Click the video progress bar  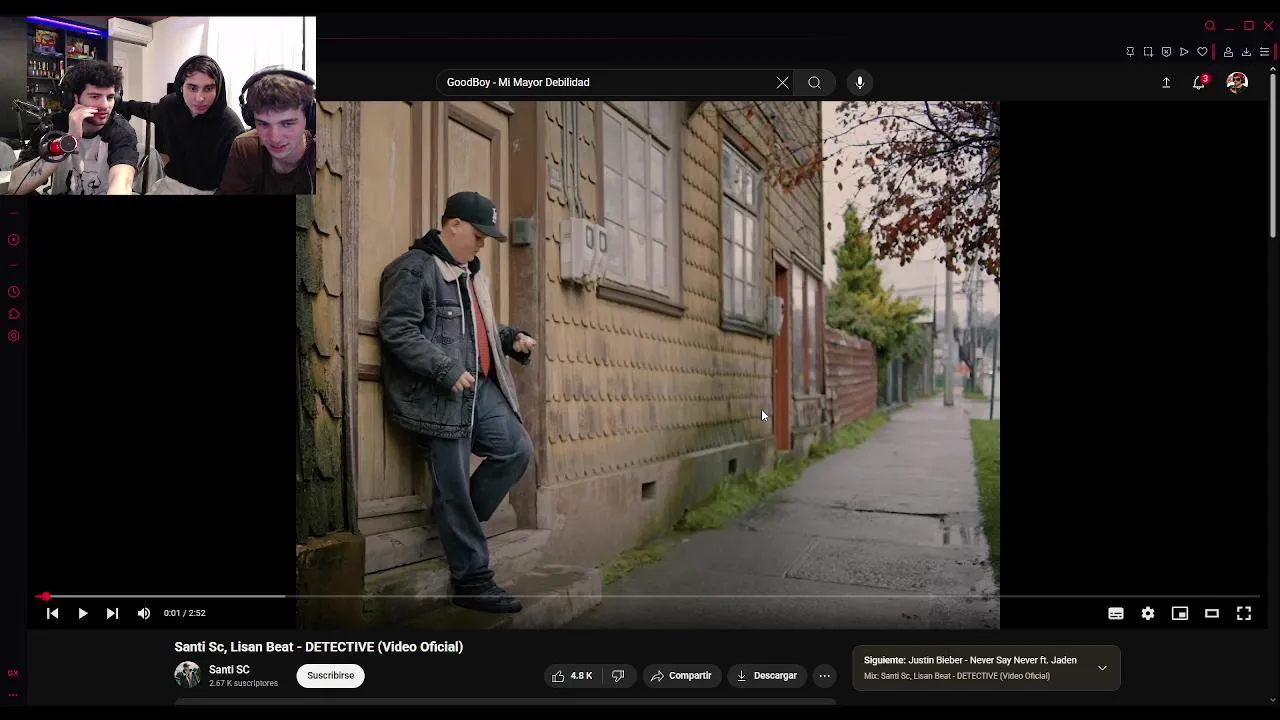coord(648,597)
